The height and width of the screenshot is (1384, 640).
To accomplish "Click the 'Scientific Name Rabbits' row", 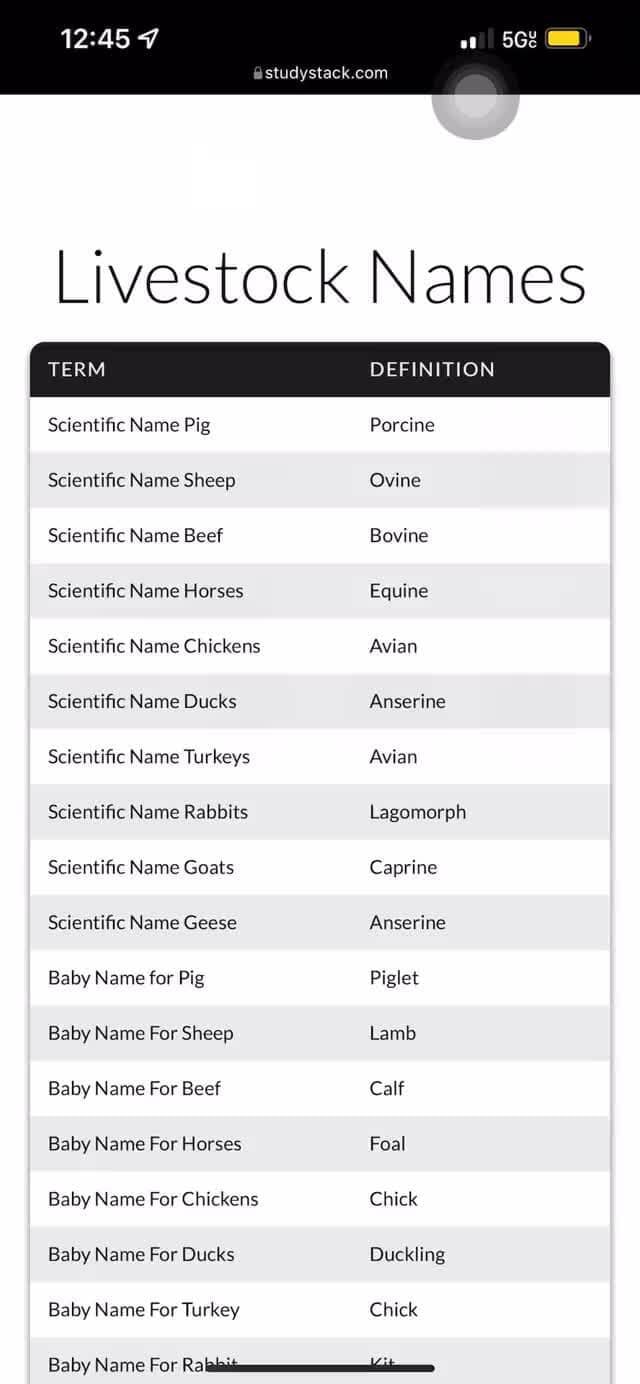I will coord(147,811).
